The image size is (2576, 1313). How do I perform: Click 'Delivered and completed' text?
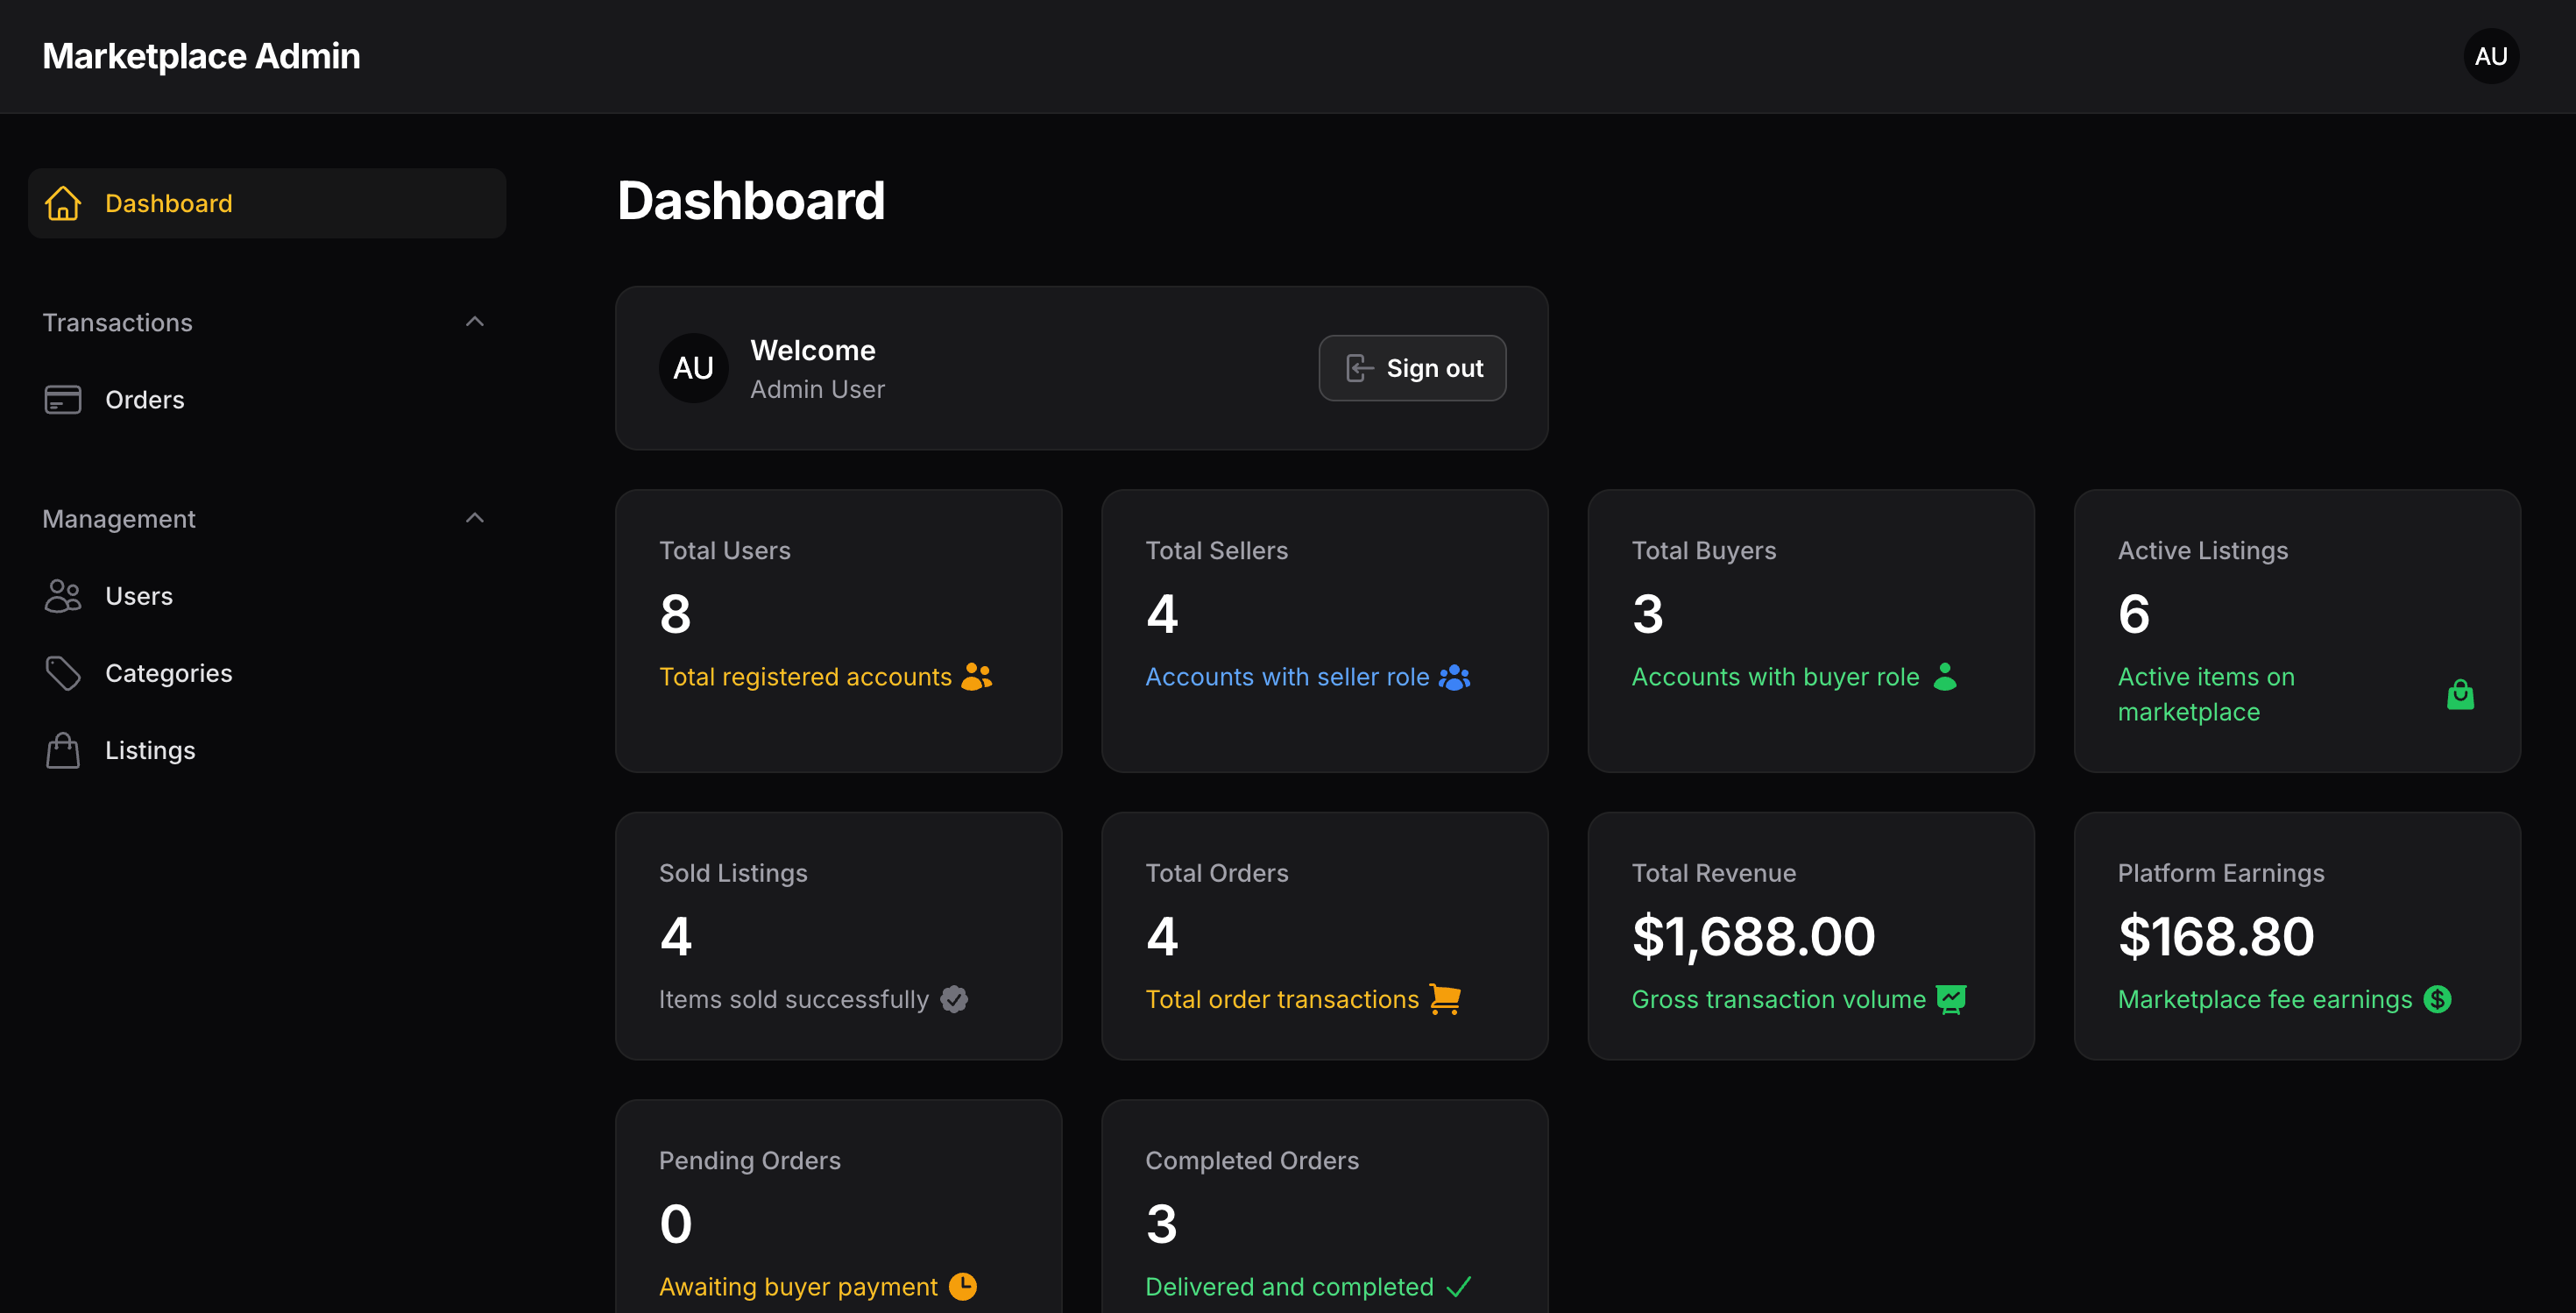[1289, 1286]
